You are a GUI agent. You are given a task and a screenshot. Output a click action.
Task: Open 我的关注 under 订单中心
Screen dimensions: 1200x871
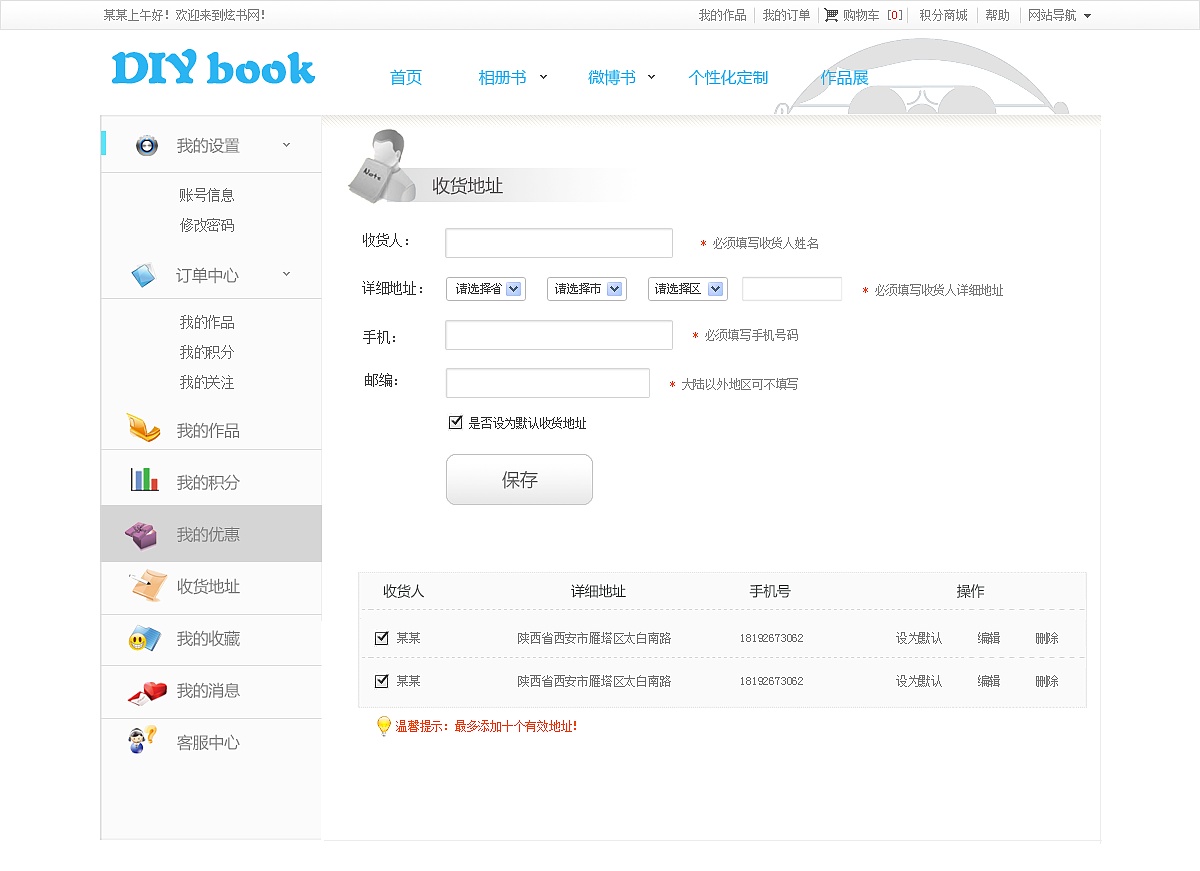[x=207, y=382]
